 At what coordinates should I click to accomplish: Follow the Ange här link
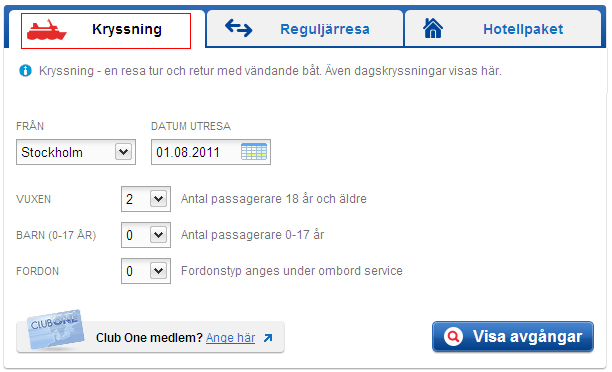[x=231, y=338]
